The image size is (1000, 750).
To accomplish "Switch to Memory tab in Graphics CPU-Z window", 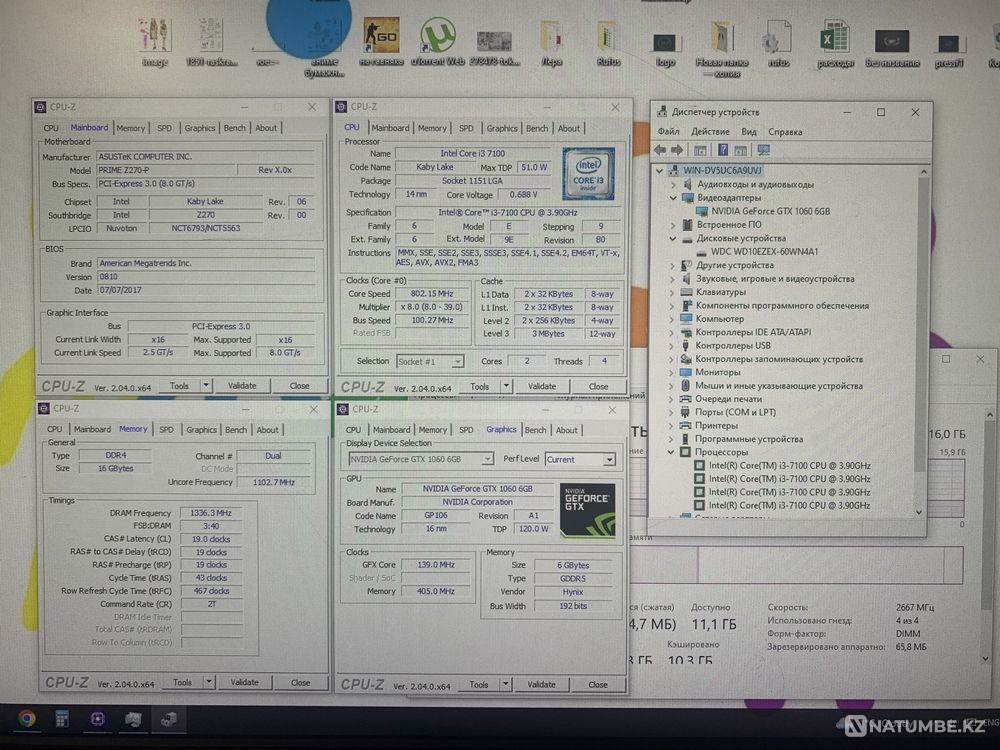I will (x=433, y=430).
